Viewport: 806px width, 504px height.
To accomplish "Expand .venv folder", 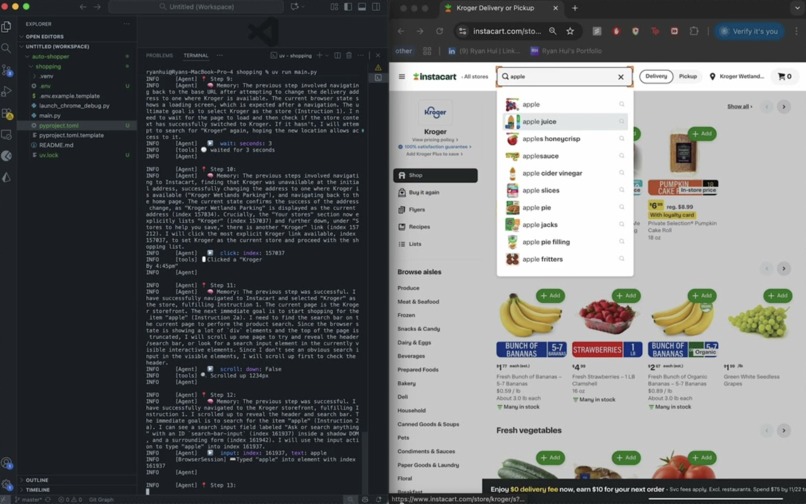I will click(46, 76).
